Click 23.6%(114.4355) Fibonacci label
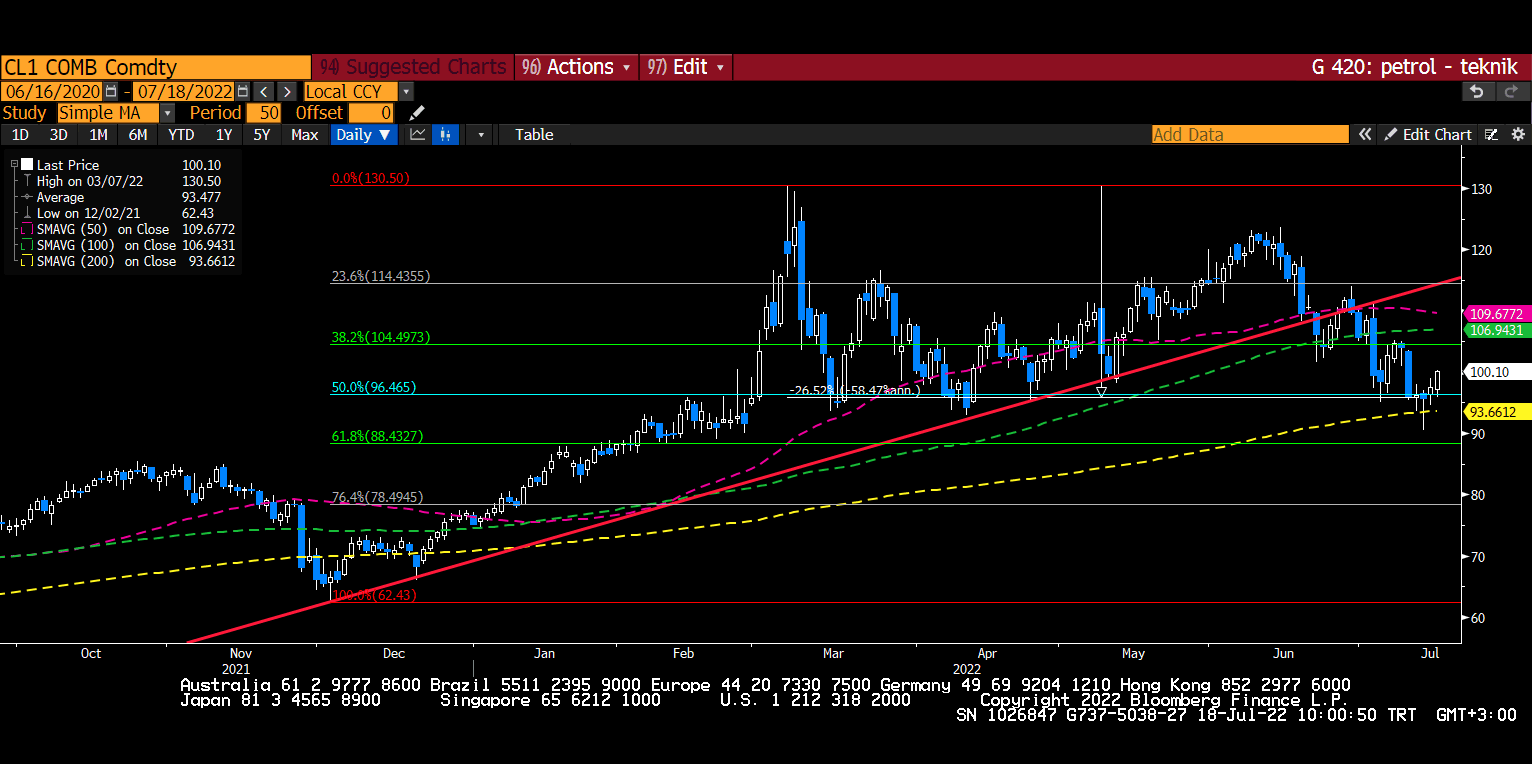This screenshot has width=1532, height=764. tap(381, 276)
